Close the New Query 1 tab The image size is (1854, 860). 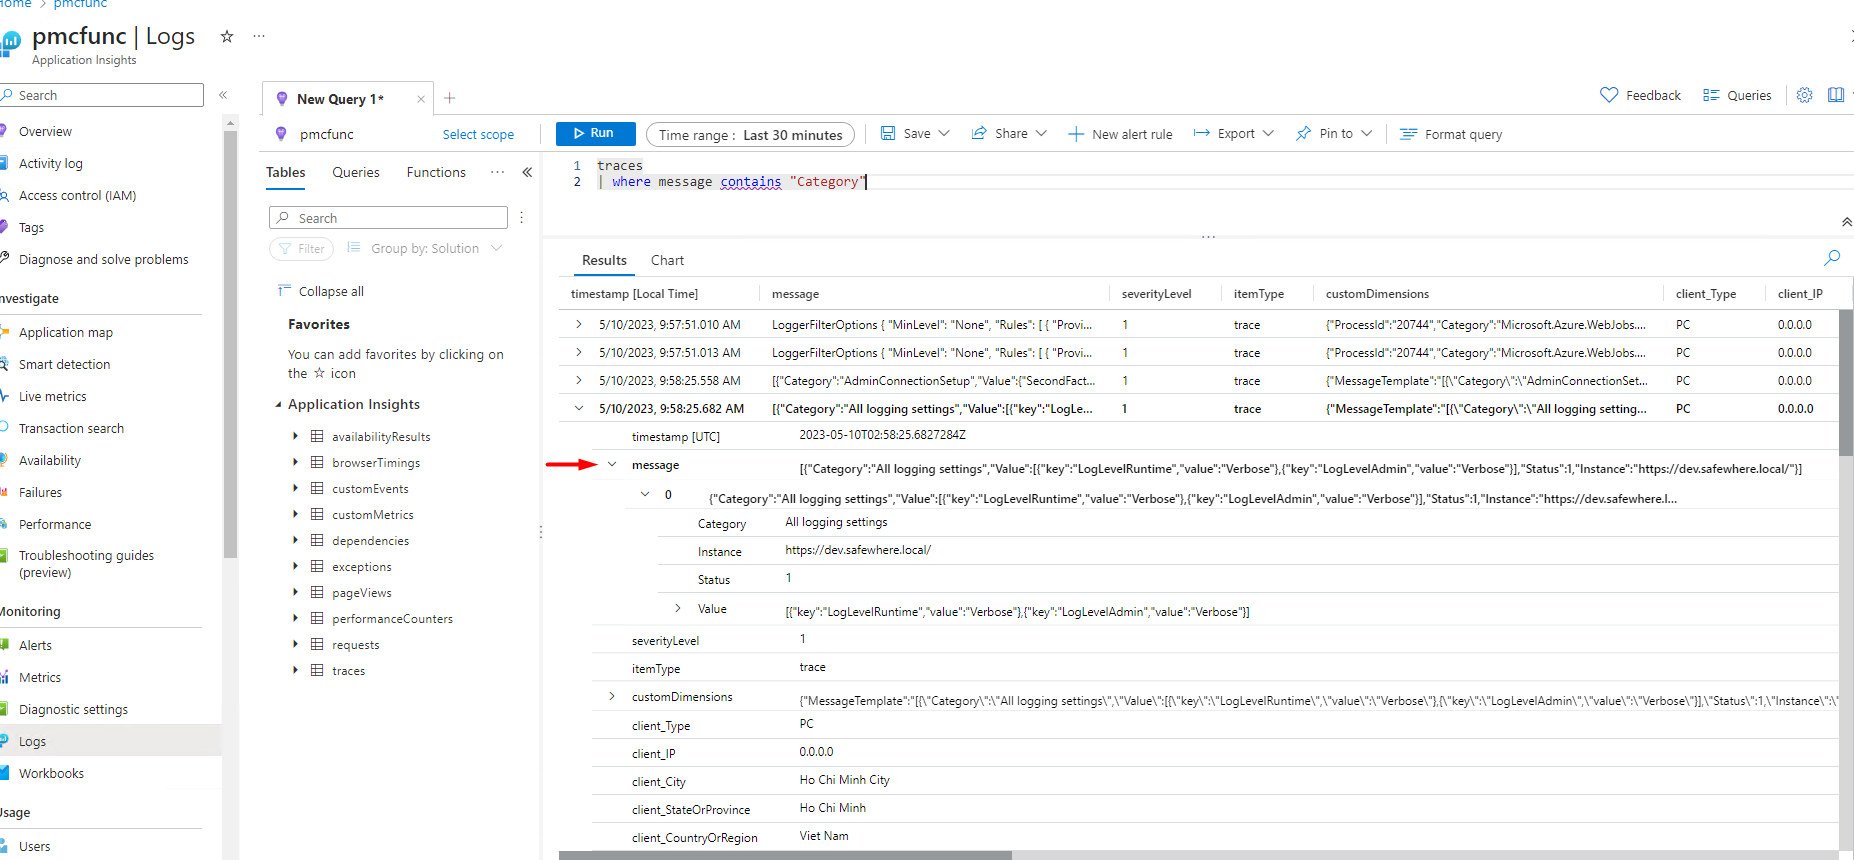click(421, 99)
